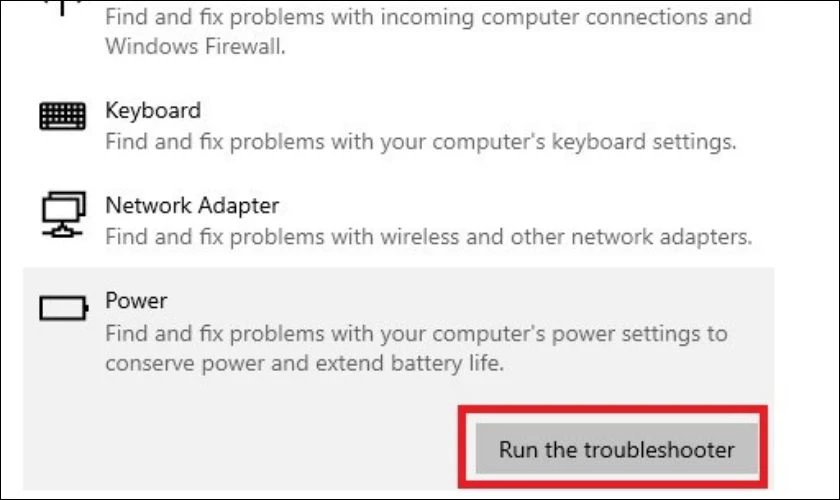This screenshot has height=500, width=840.
Task: Click the Power battery icon
Action: [64, 308]
